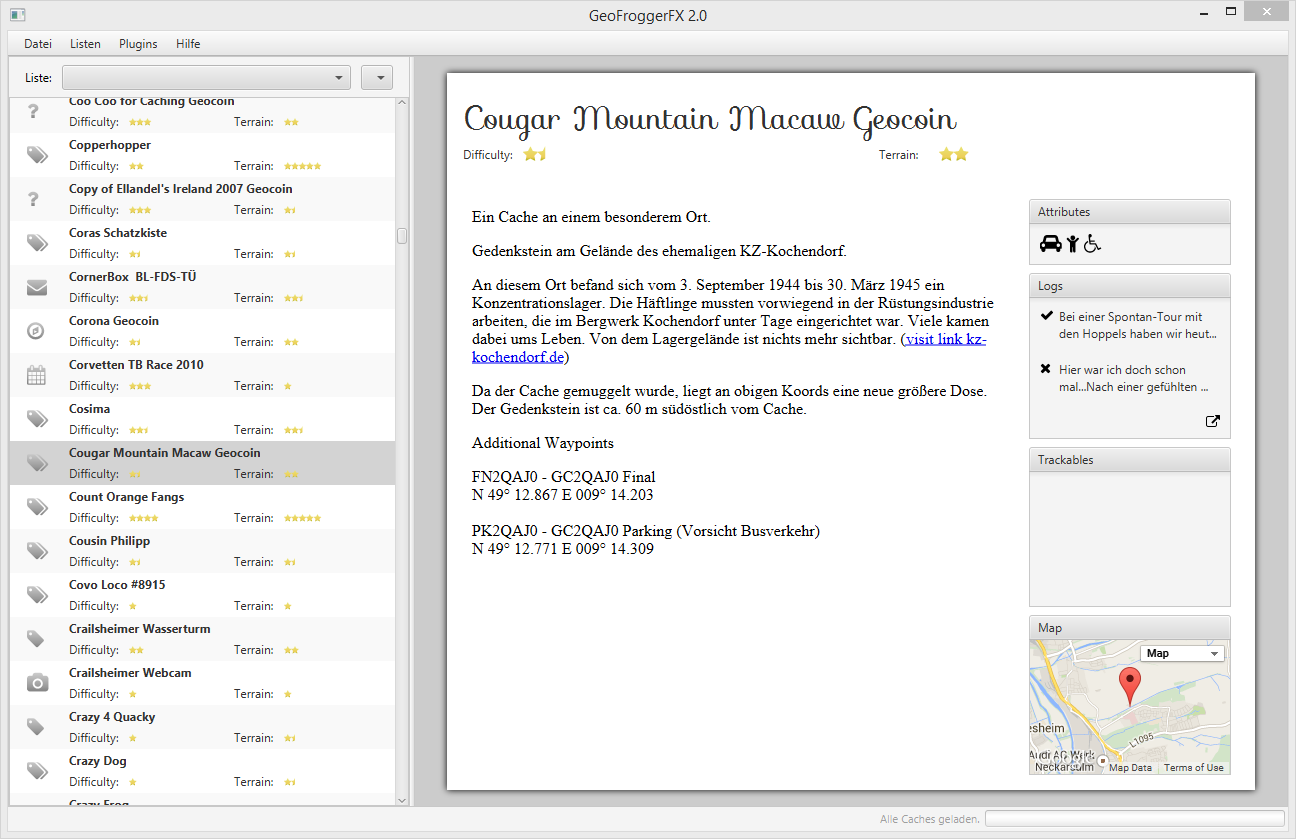Click the question mark icon beside Copy of Ellandel's Ireland

coord(33,199)
